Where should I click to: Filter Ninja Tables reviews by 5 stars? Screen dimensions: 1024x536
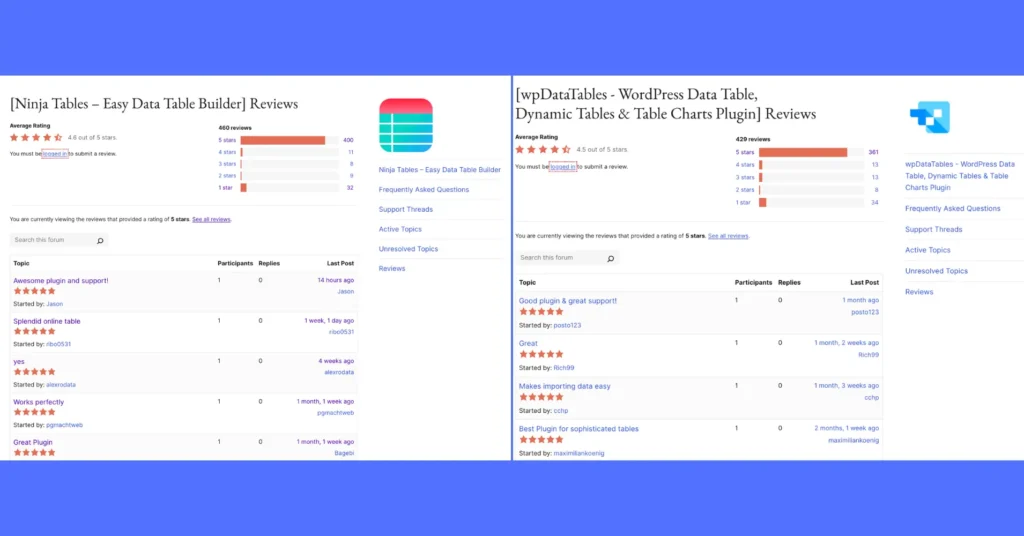point(227,140)
